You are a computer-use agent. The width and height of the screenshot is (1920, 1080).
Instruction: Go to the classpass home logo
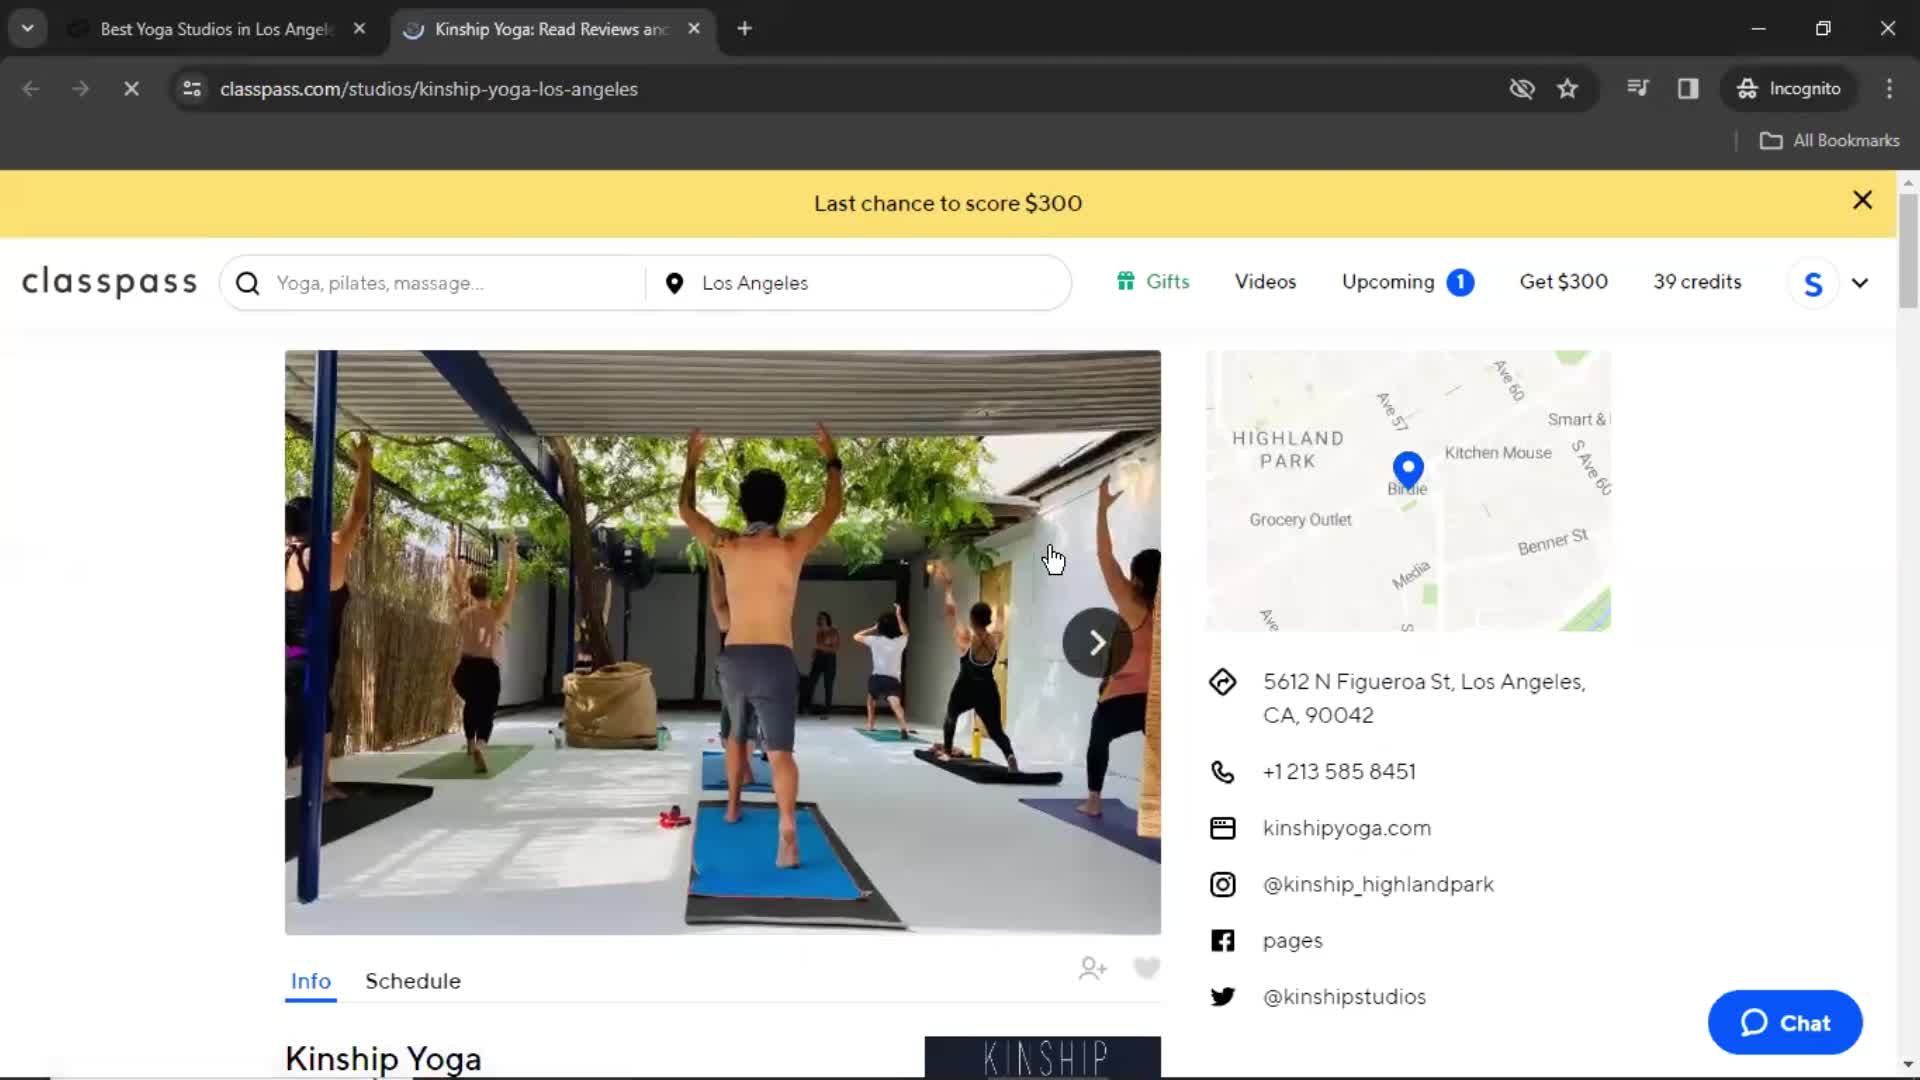pyautogui.click(x=110, y=283)
